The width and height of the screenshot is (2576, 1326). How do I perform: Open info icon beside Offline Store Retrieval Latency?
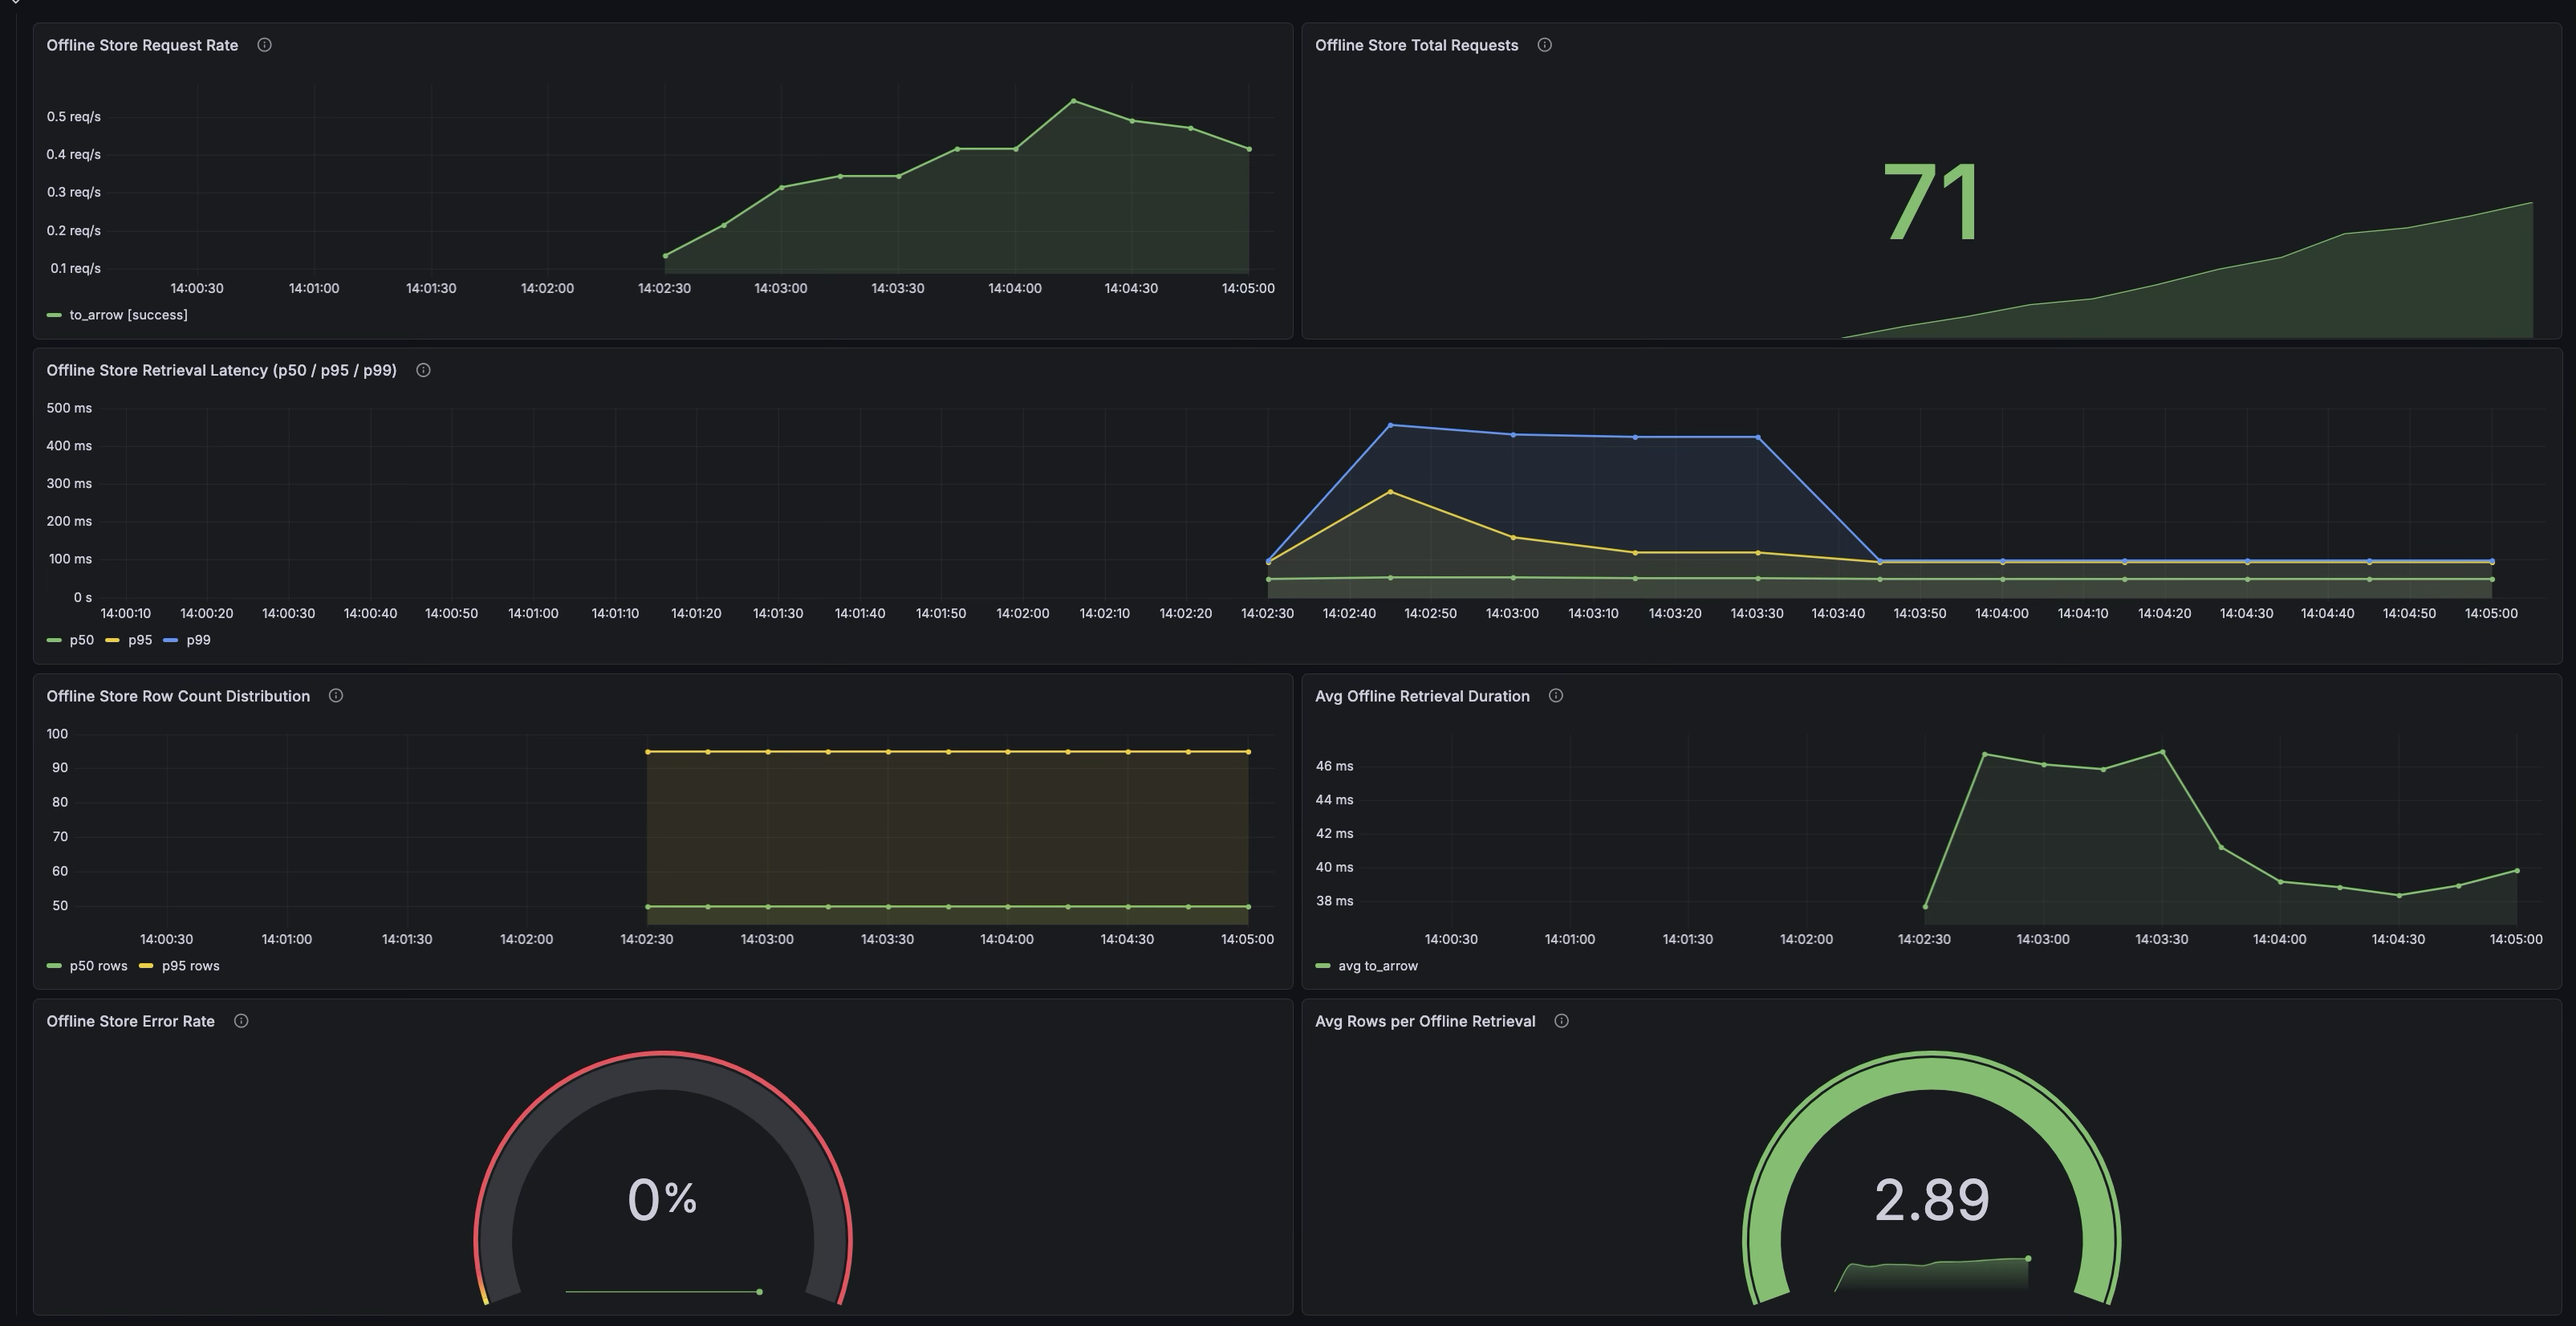423,370
